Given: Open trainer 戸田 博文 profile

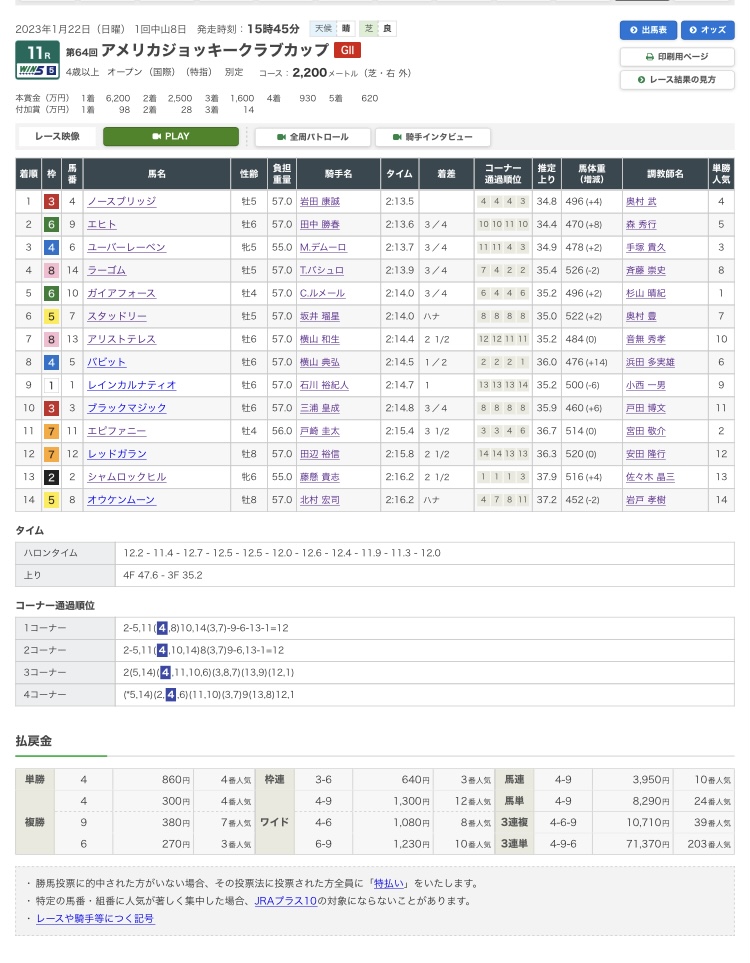Looking at the screenshot, I should 646,408.
